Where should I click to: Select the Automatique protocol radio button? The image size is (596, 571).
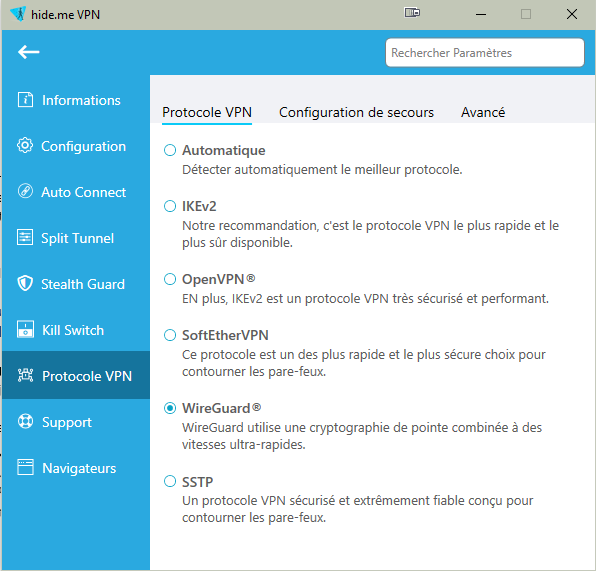coord(170,150)
